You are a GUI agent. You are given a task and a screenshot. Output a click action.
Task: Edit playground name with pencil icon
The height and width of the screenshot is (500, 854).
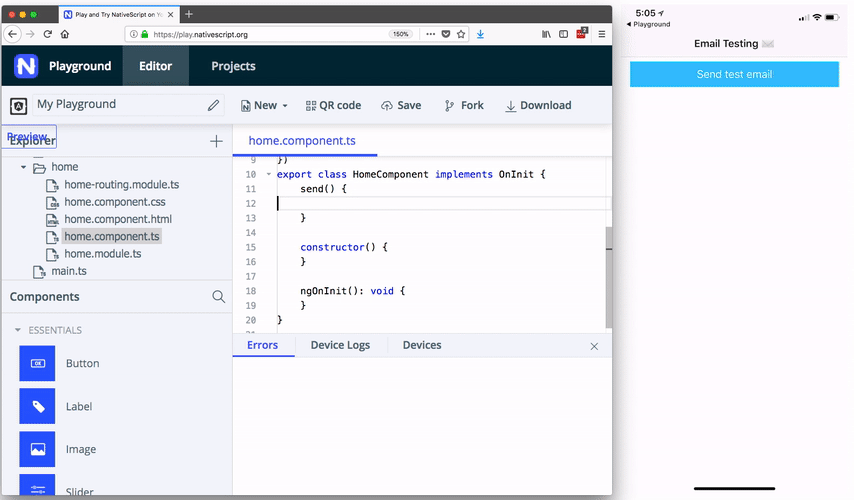coord(214,105)
